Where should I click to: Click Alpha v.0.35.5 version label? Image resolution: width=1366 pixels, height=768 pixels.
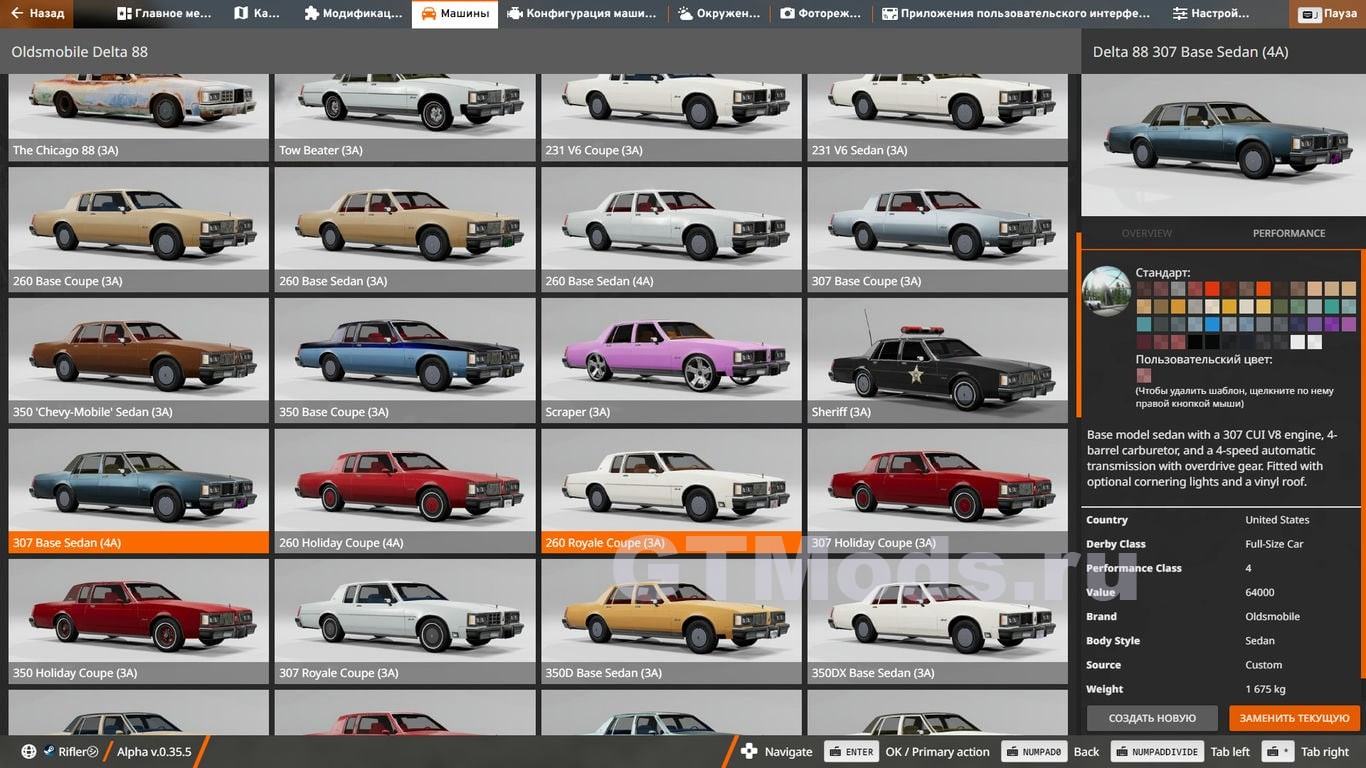pos(154,752)
